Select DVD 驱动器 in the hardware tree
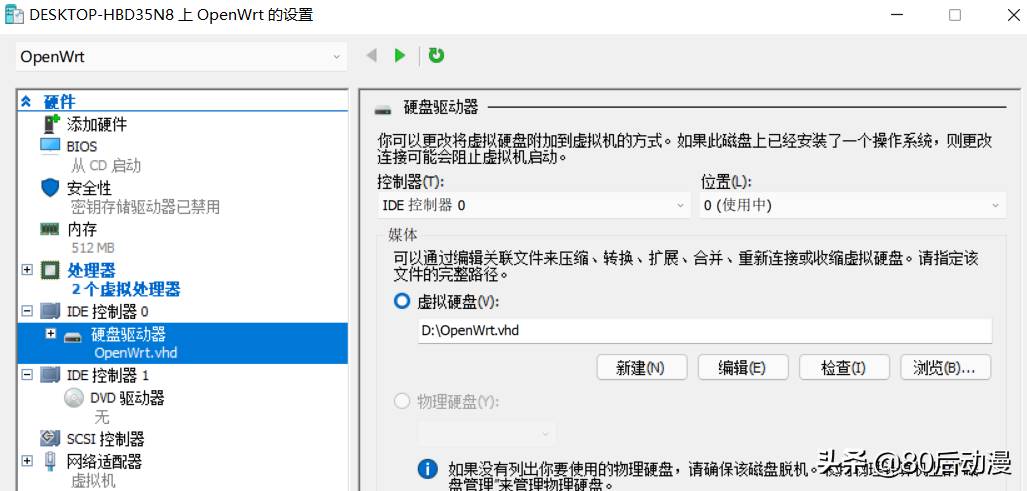The width and height of the screenshot is (1027, 491). 127,397
